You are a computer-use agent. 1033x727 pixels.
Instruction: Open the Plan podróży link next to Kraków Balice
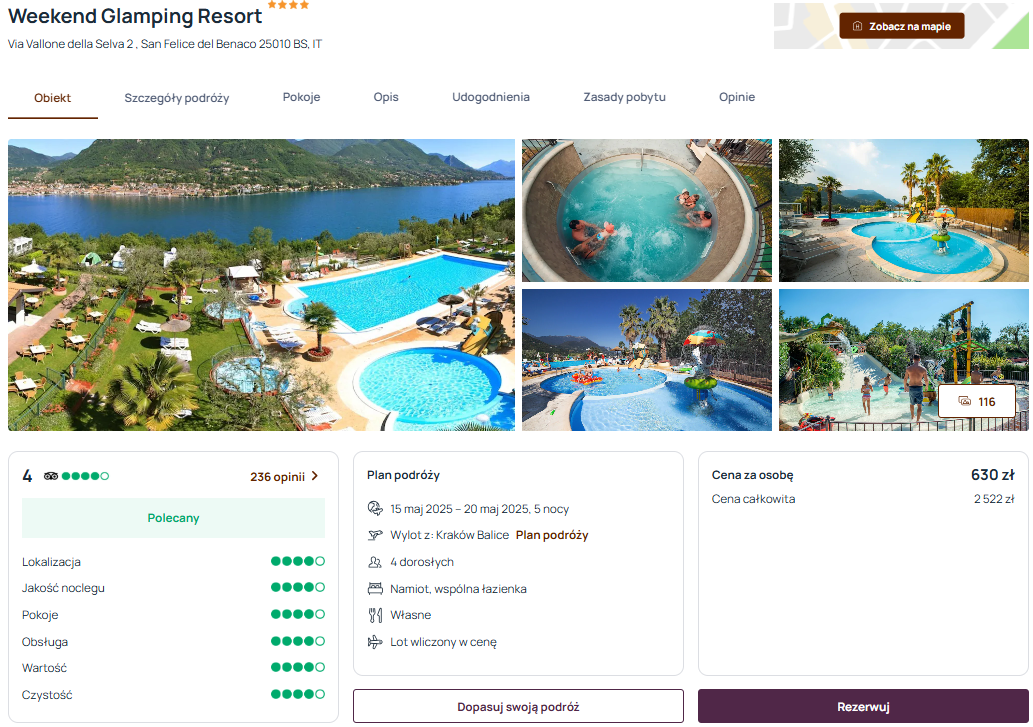coord(552,535)
